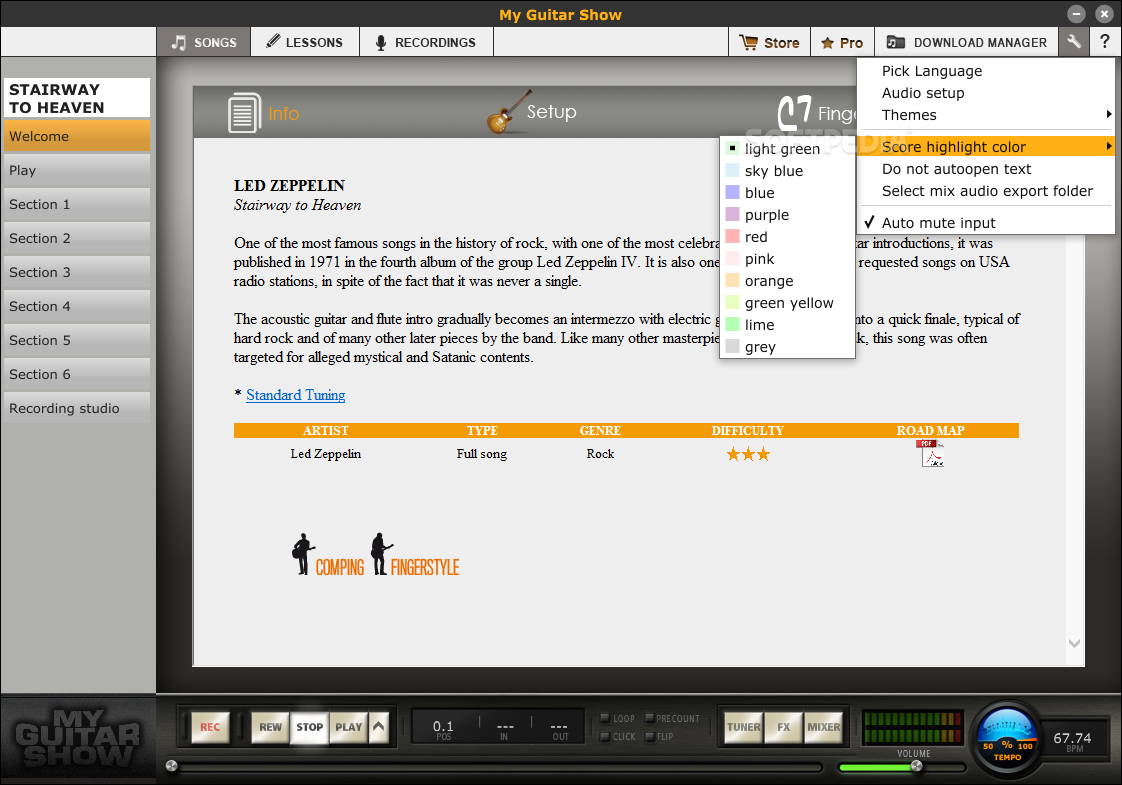
Task: Open Section 4 in sidebar
Action: (x=77, y=306)
